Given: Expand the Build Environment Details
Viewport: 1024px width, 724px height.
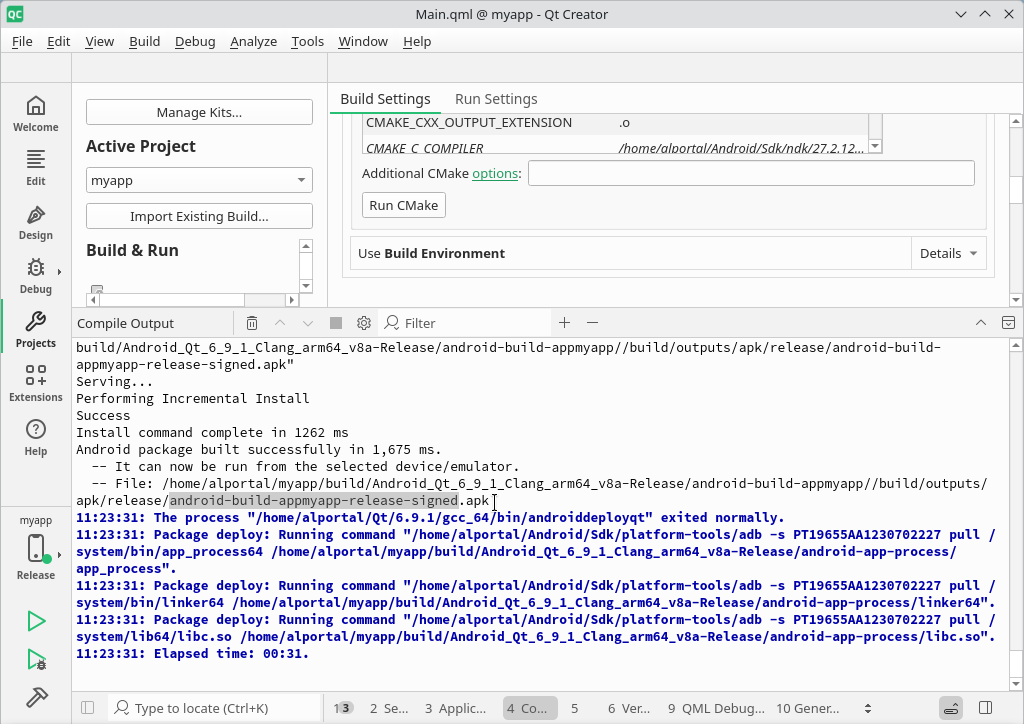Looking at the screenshot, I should click(x=948, y=253).
